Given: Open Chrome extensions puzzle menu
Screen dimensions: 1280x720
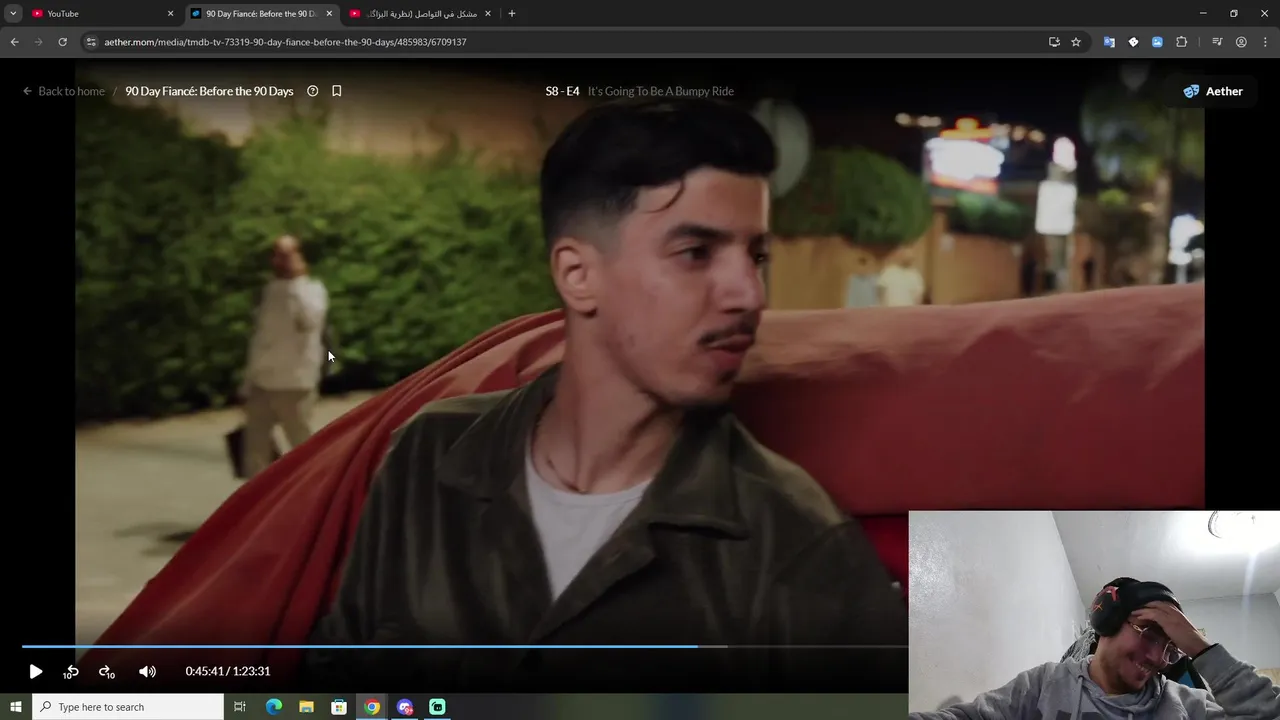Looking at the screenshot, I should point(1182,42).
